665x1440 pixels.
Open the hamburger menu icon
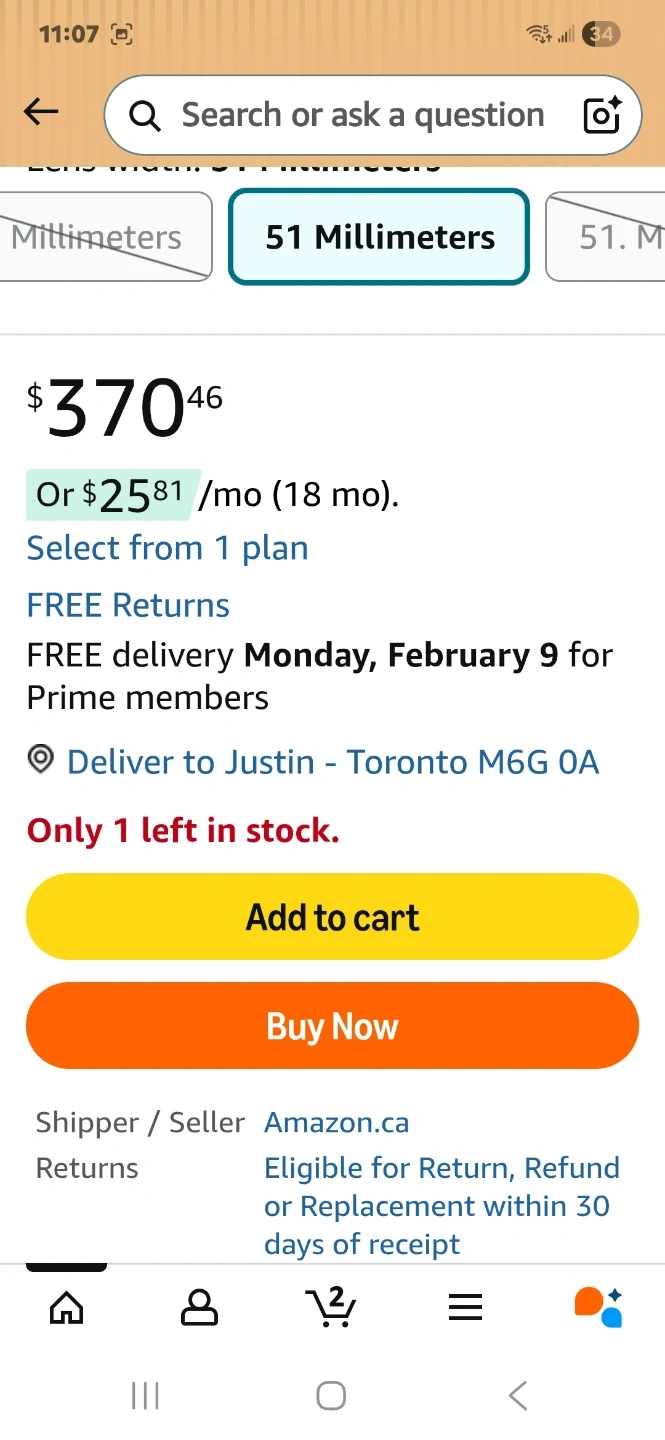pyautogui.click(x=465, y=1306)
